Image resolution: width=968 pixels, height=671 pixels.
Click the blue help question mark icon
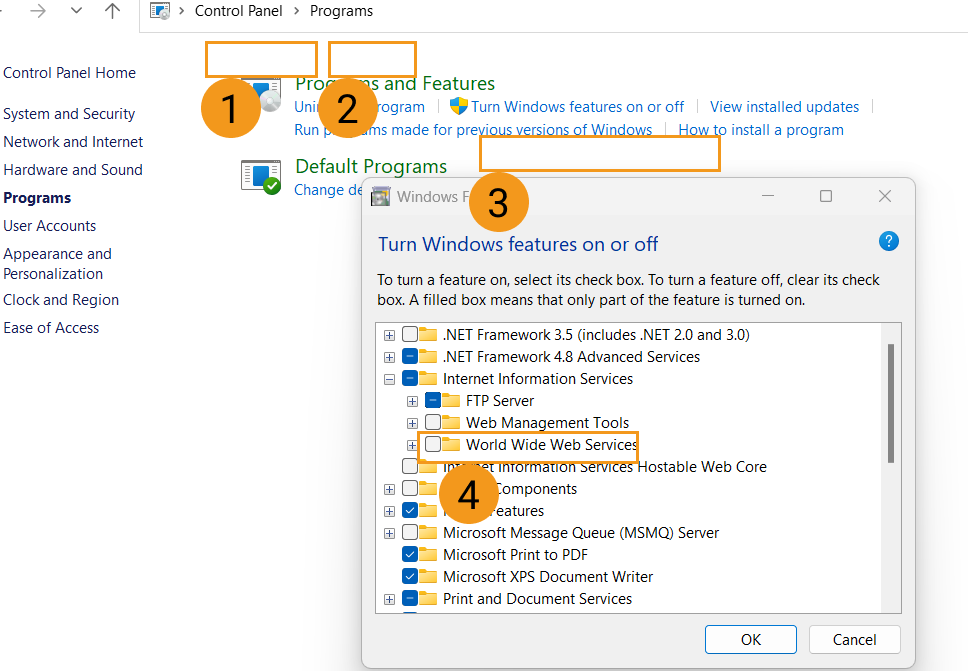888,241
